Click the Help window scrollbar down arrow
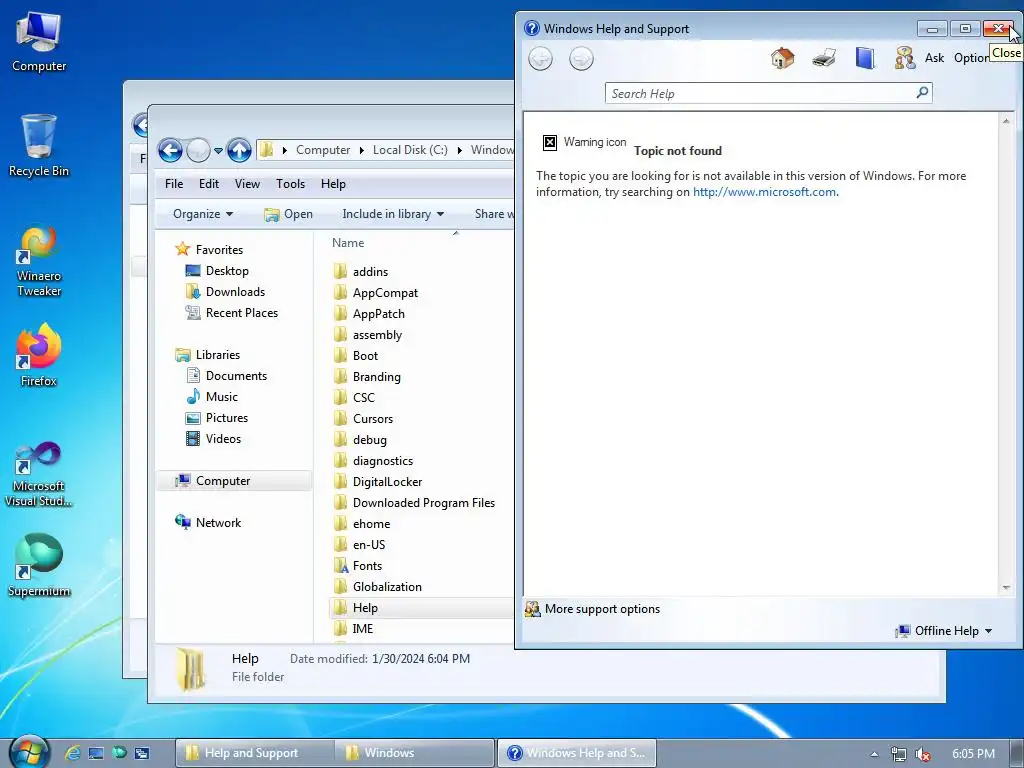1024x768 pixels. pyautogui.click(x=1006, y=588)
